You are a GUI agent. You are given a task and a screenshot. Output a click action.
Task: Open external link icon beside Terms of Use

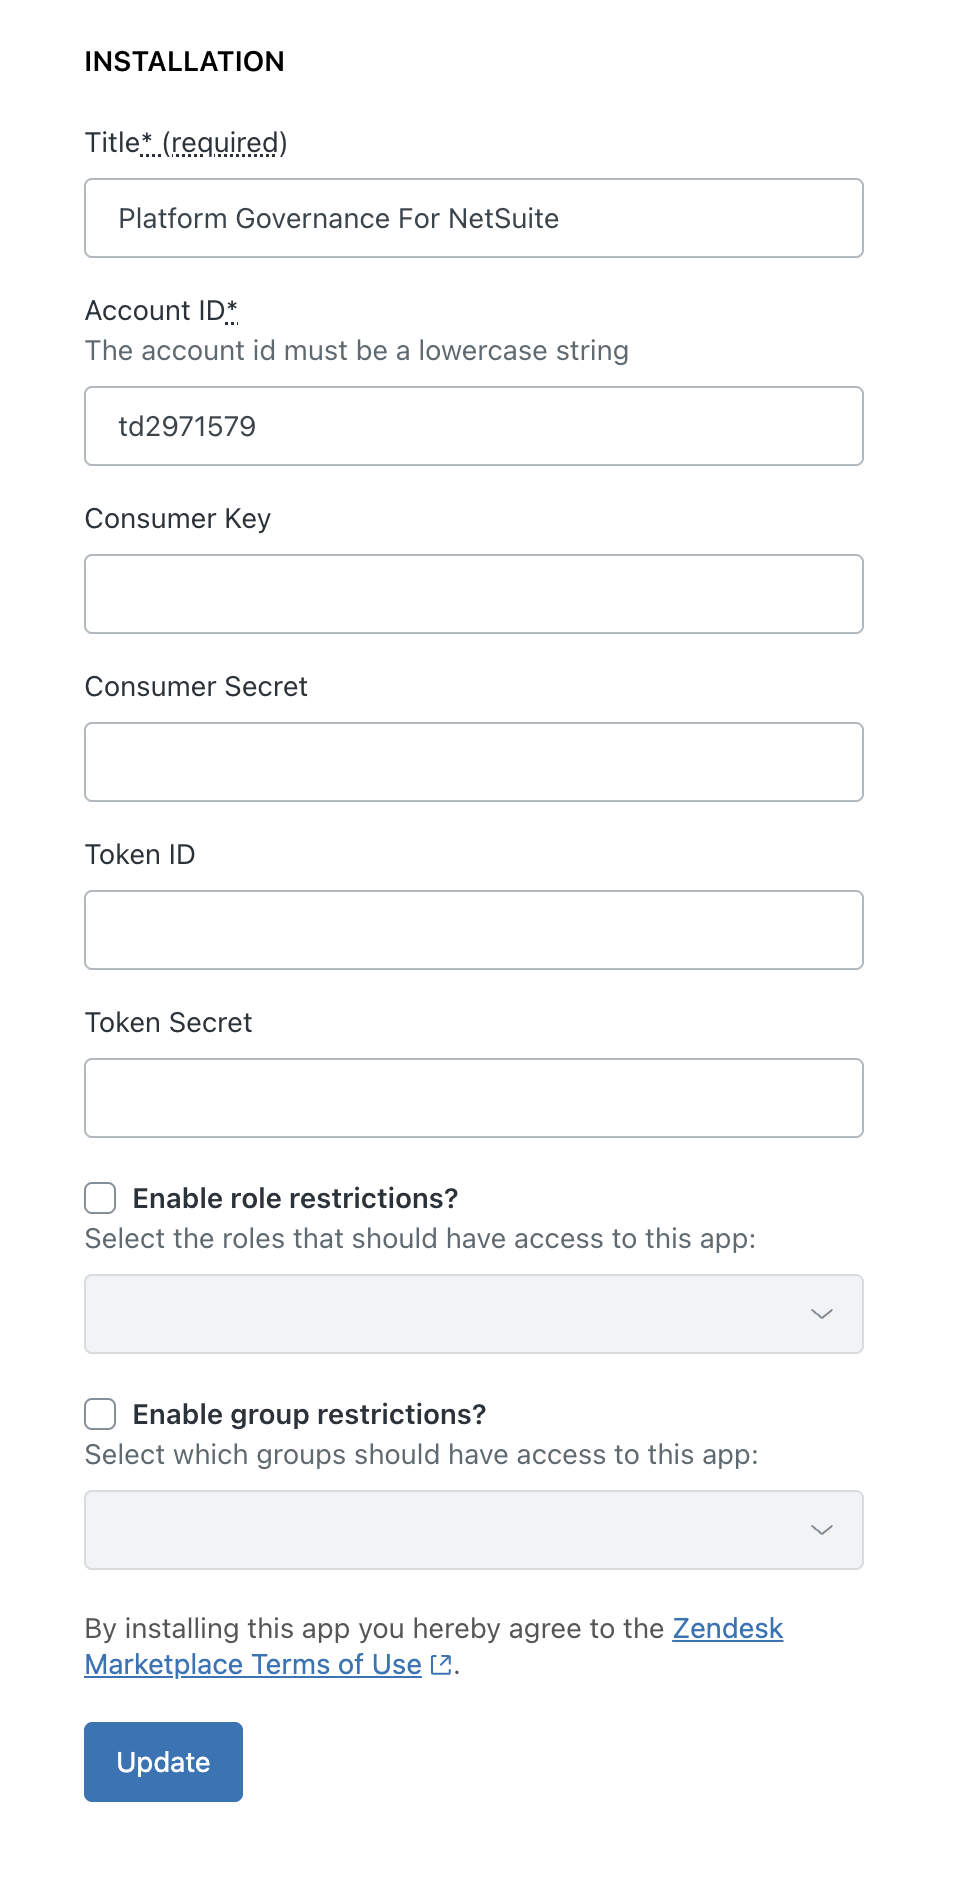tap(440, 1664)
